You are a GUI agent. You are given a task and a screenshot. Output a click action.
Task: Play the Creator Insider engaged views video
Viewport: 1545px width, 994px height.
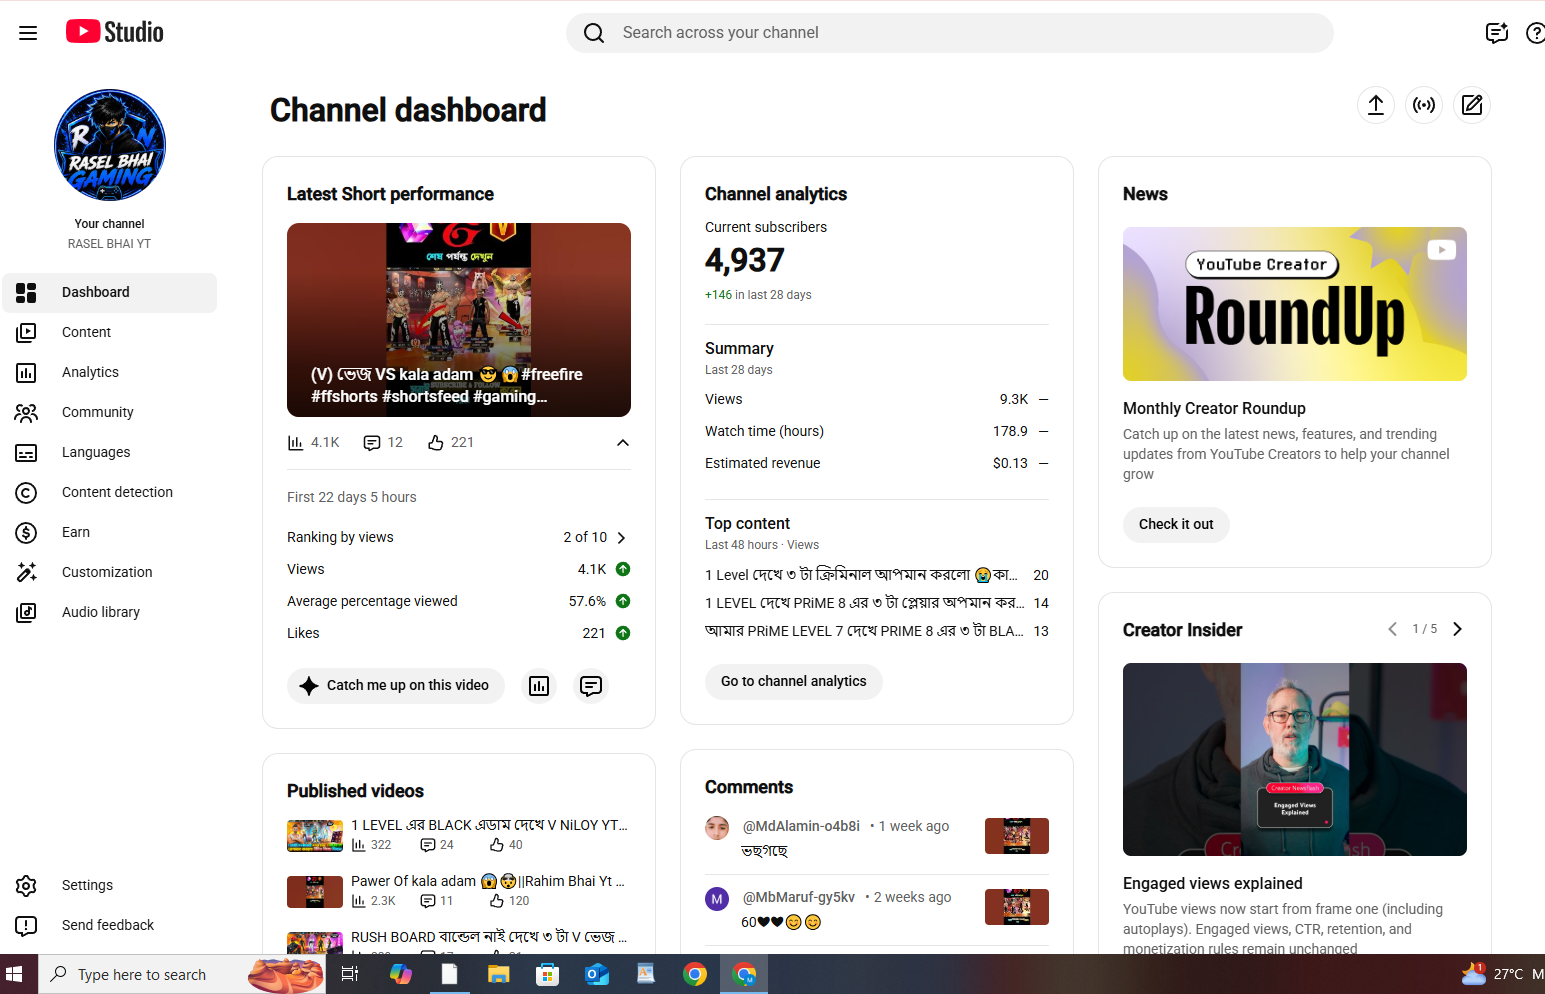point(1295,760)
